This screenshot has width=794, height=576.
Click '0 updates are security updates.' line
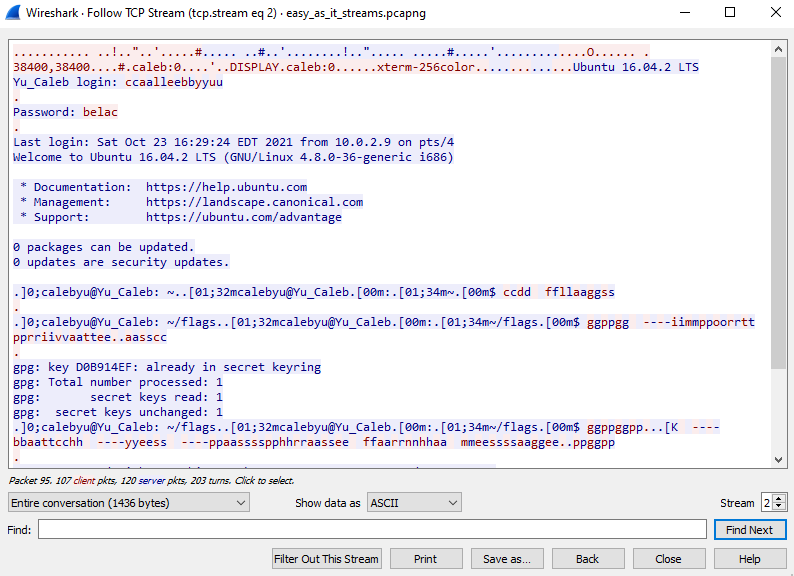[x=121, y=262]
